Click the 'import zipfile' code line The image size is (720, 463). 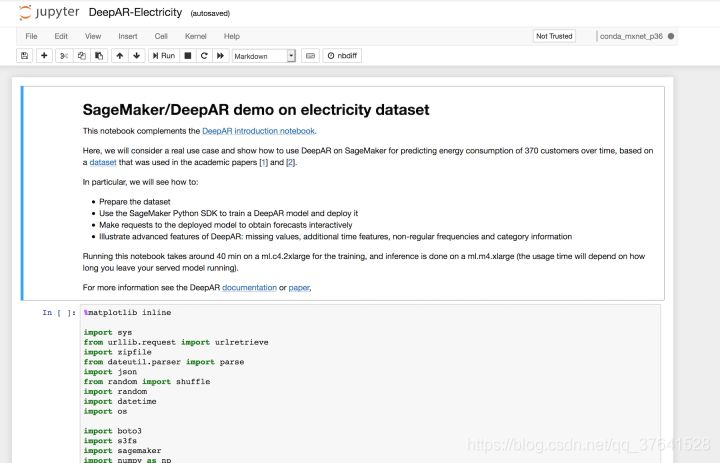coord(118,352)
